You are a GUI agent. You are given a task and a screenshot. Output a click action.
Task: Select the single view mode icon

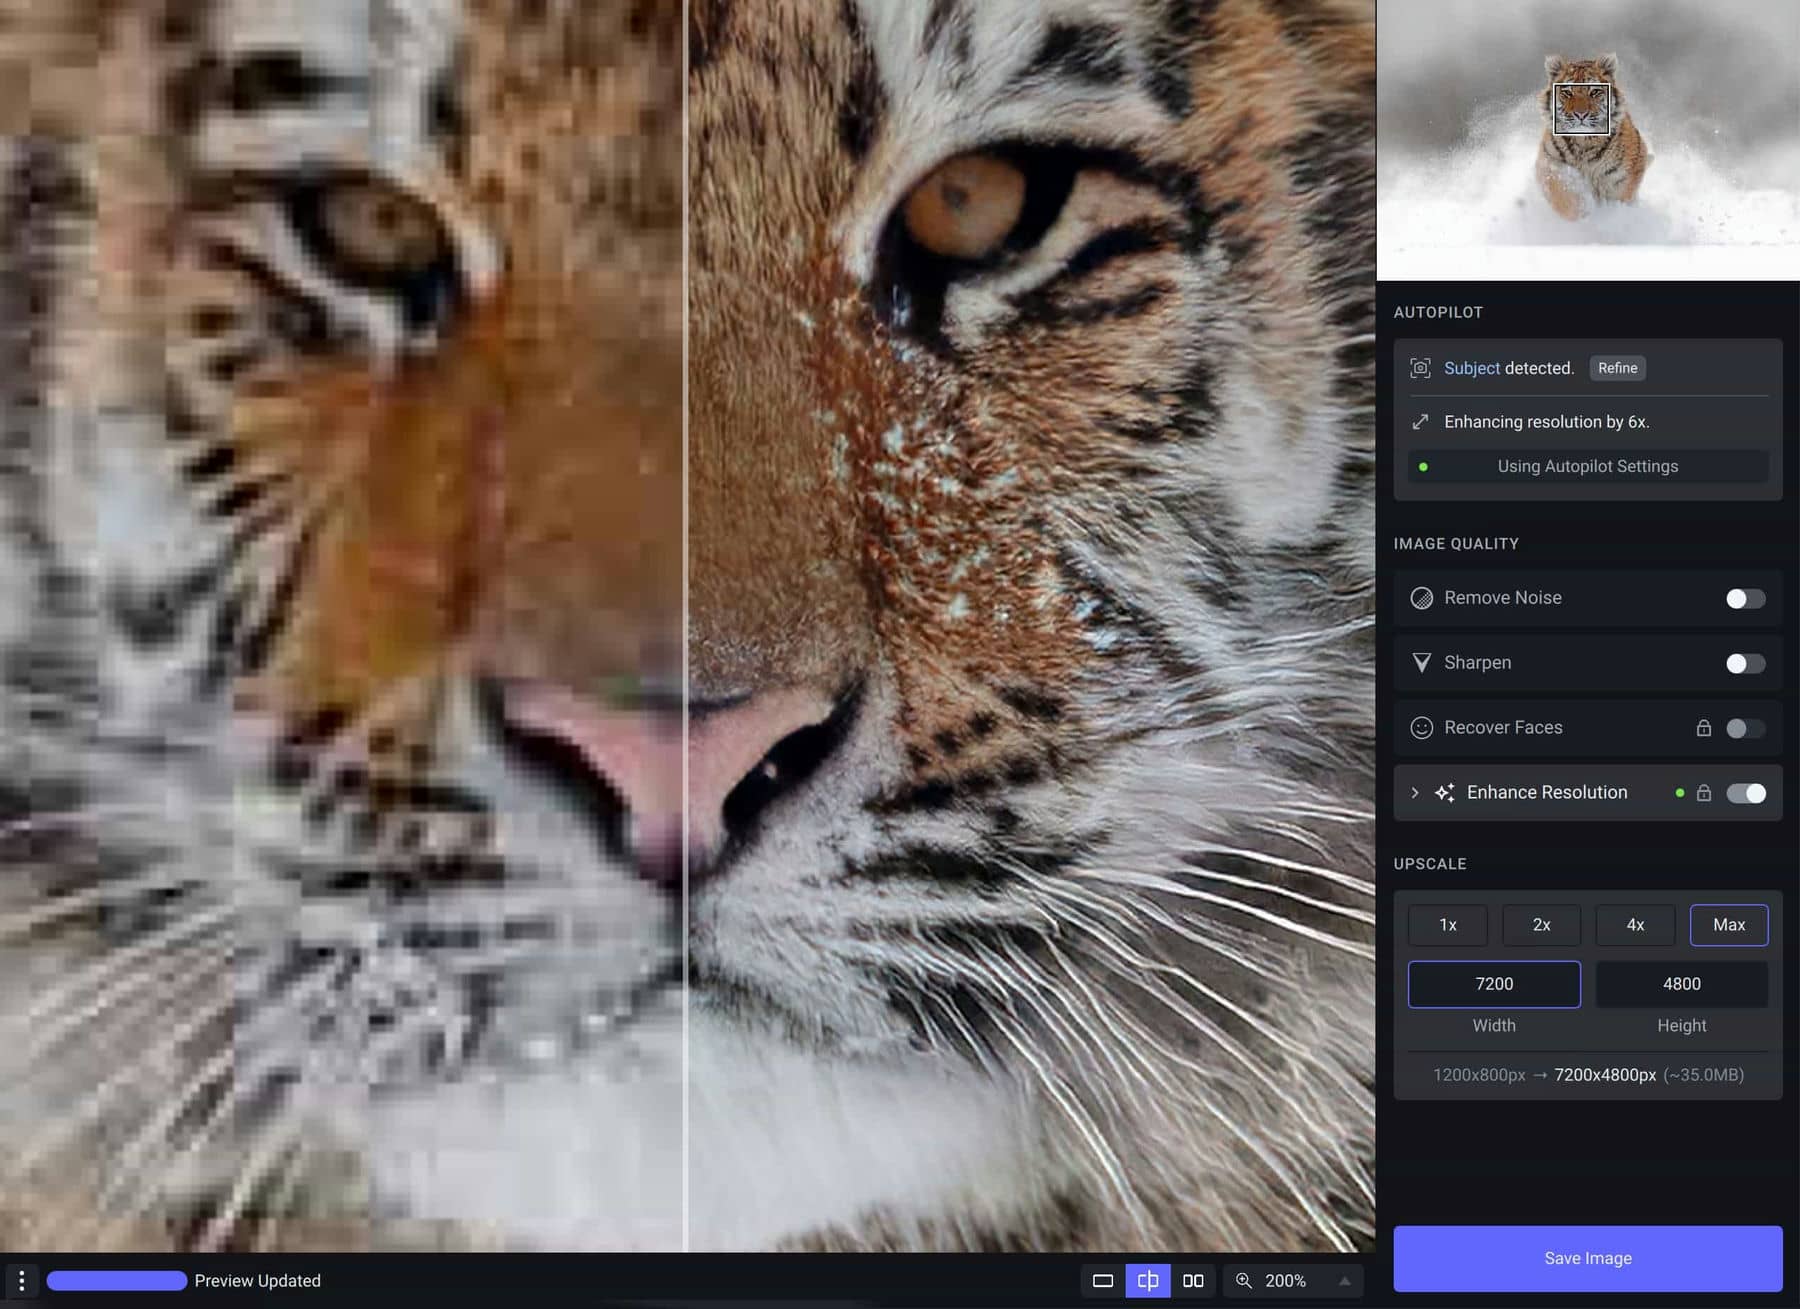1103,1281
